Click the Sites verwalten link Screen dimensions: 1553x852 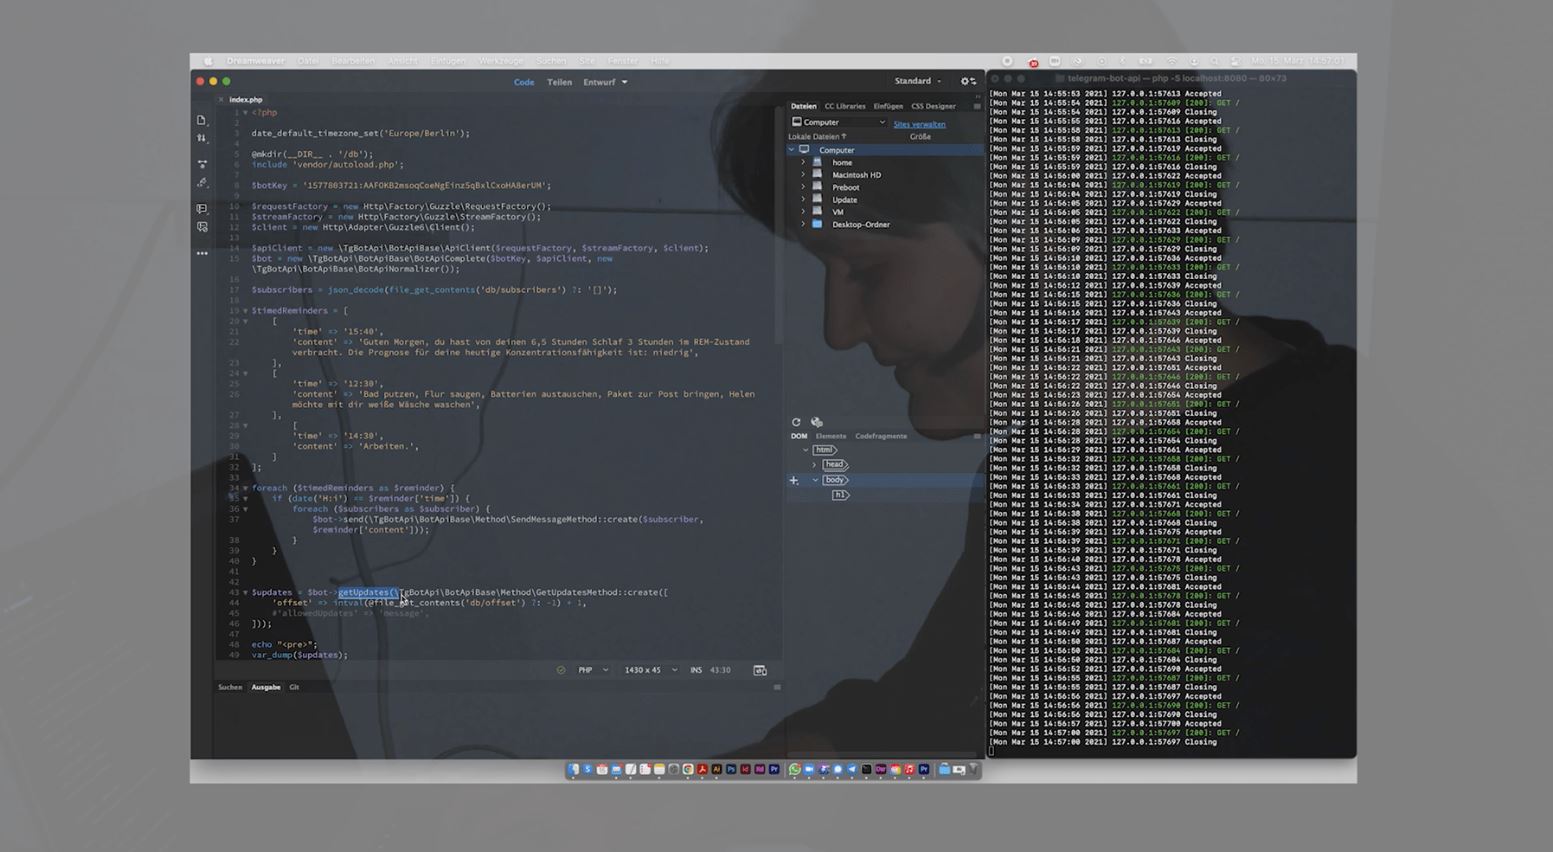(x=919, y=124)
